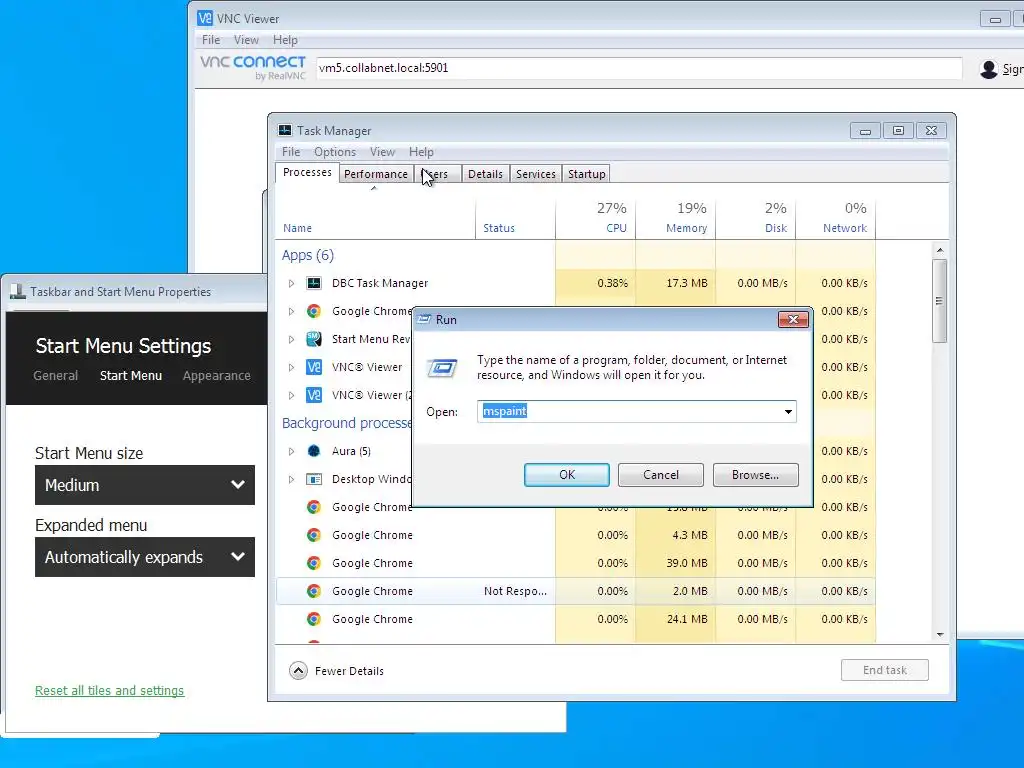Click Browse... in the Run dialog
This screenshot has height=768, width=1024.
tap(756, 475)
